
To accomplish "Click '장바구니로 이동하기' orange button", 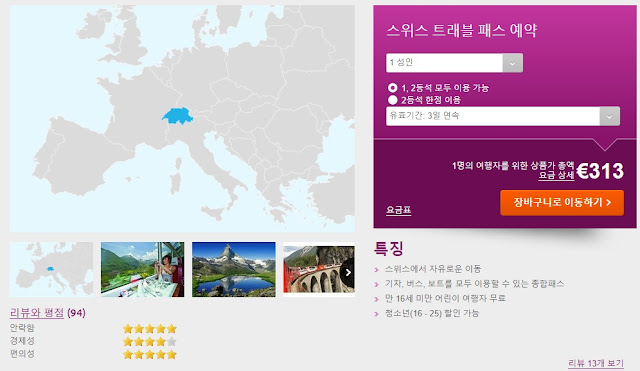I will [x=562, y=202].
